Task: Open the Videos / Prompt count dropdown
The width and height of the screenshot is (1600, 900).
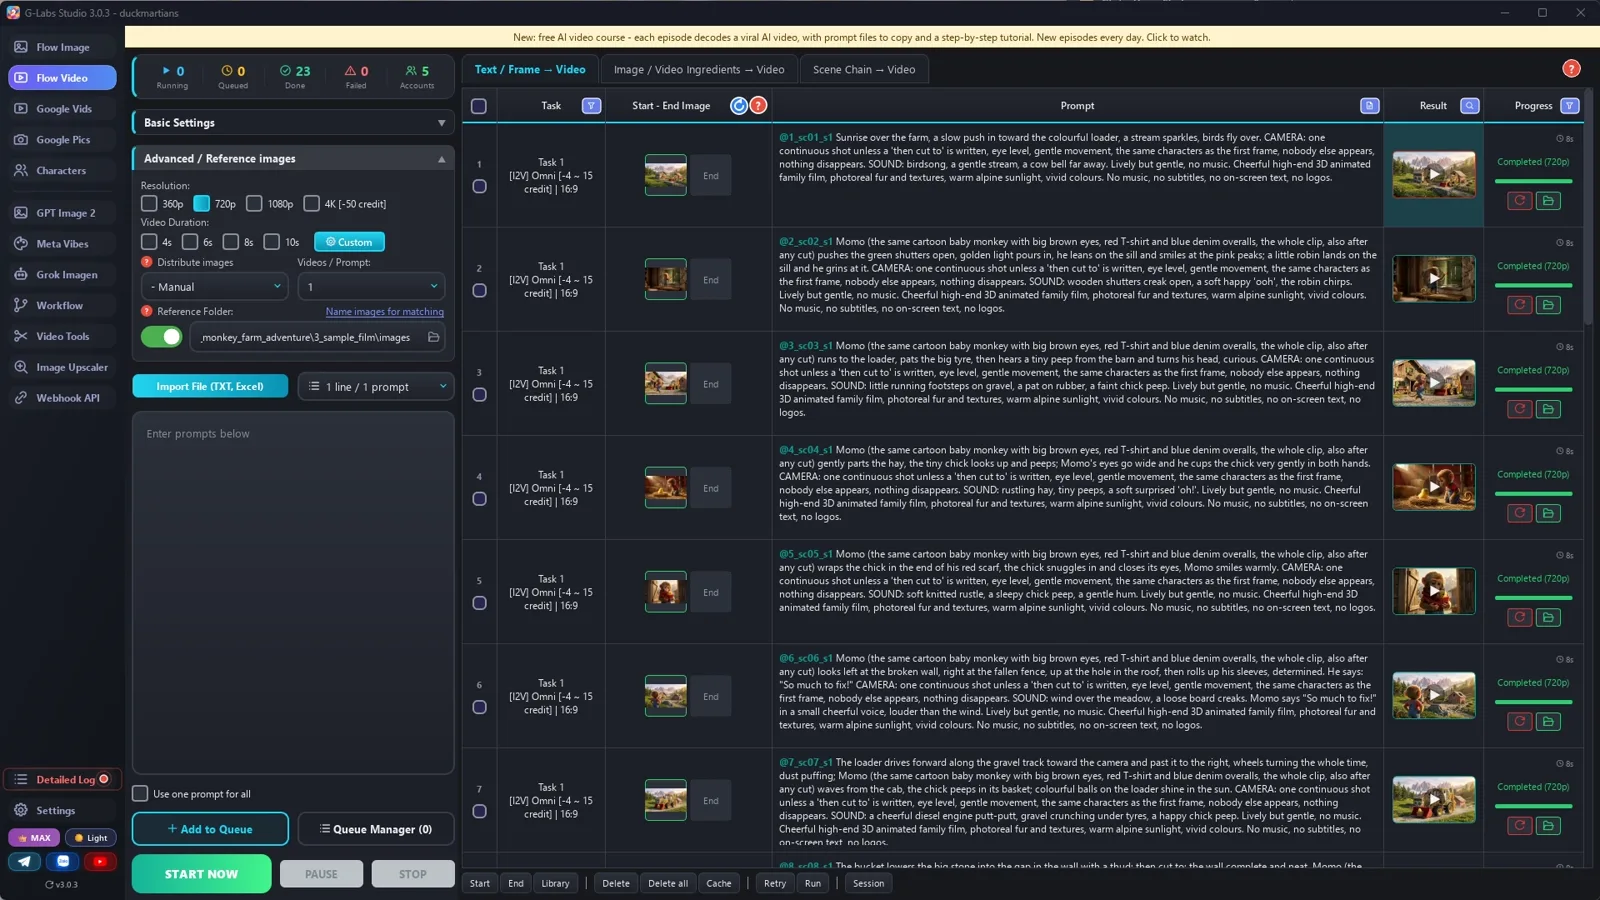Action: click(x=371, y=287)
